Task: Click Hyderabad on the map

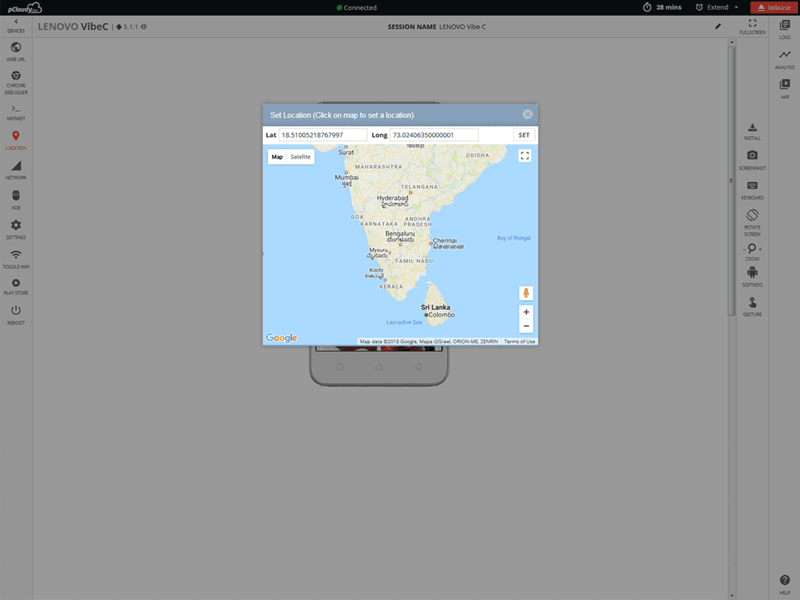Action: [x=392, y=198]
